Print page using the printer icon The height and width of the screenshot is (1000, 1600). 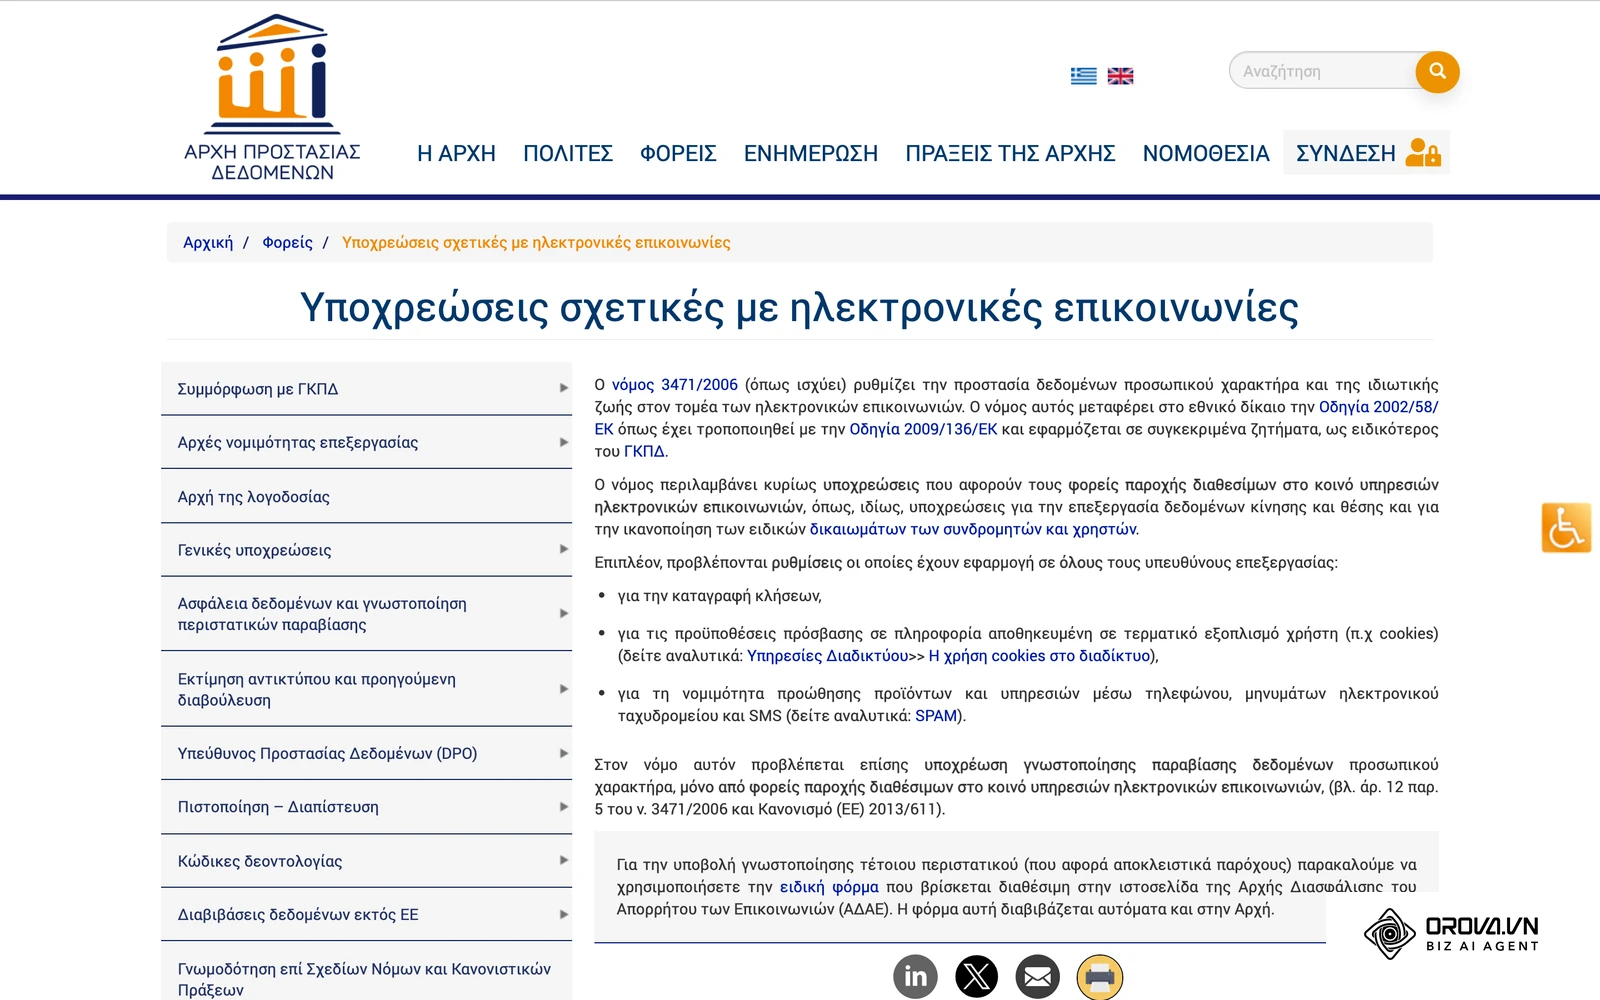(x=1100, y=976)
